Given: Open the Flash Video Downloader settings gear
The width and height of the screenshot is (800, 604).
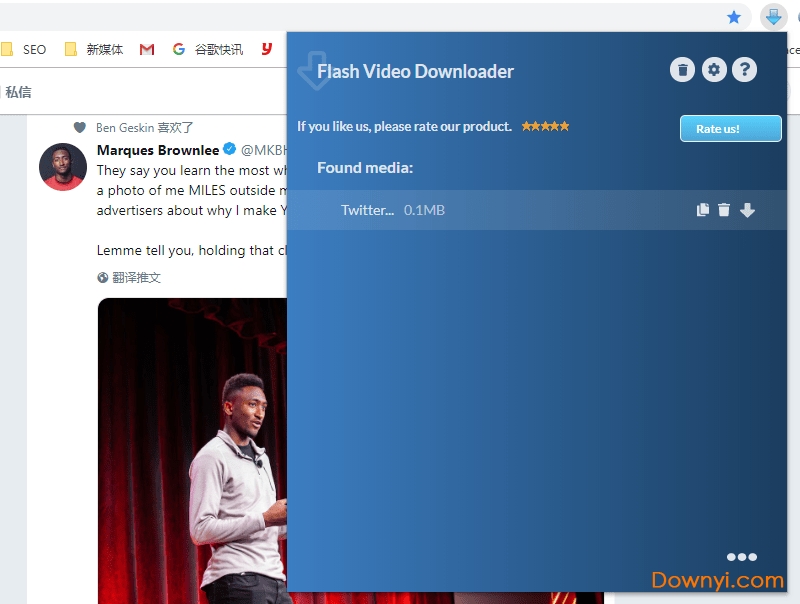Looking at the screenshot, I should pyautogui.click(x=714, y=69).
